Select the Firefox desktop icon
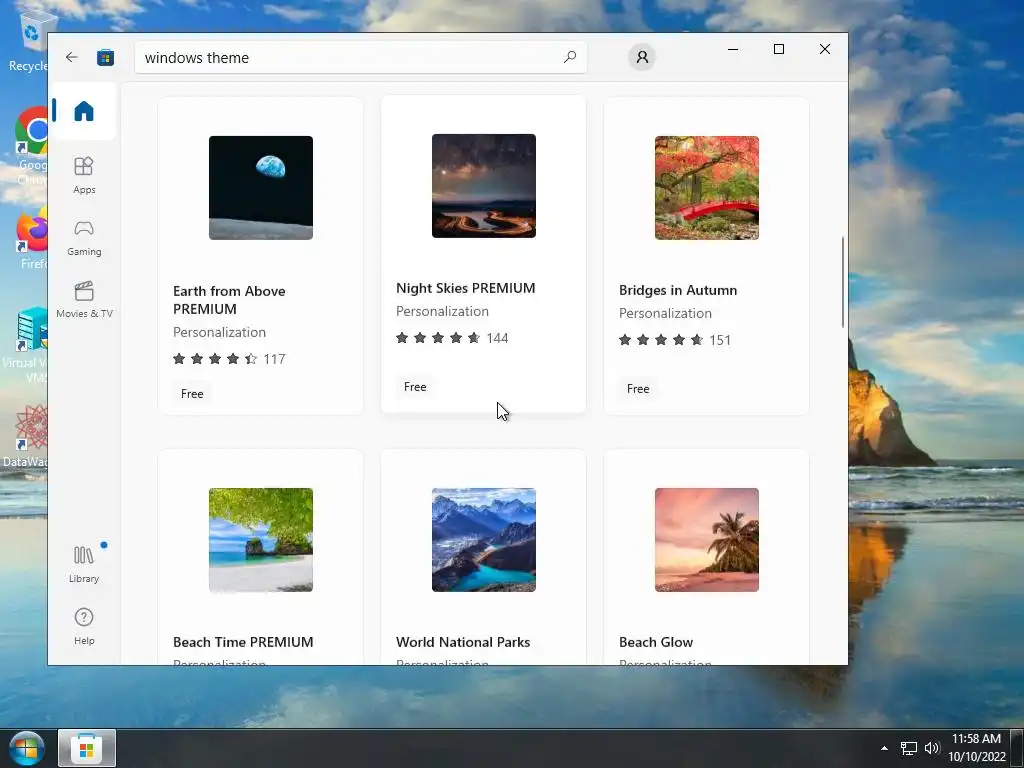 point(31,238)
